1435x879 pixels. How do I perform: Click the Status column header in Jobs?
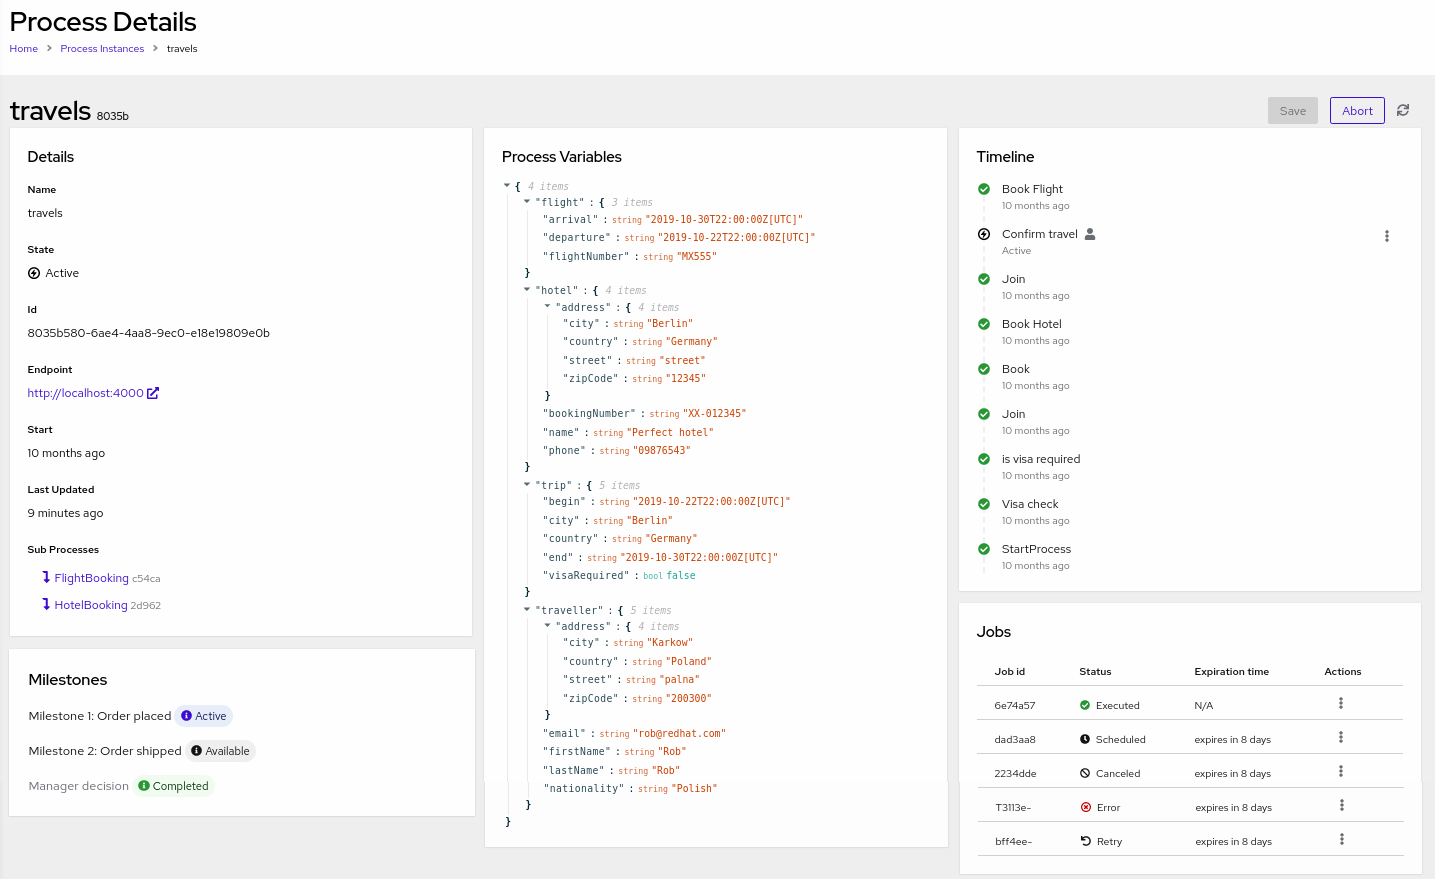1095,672
